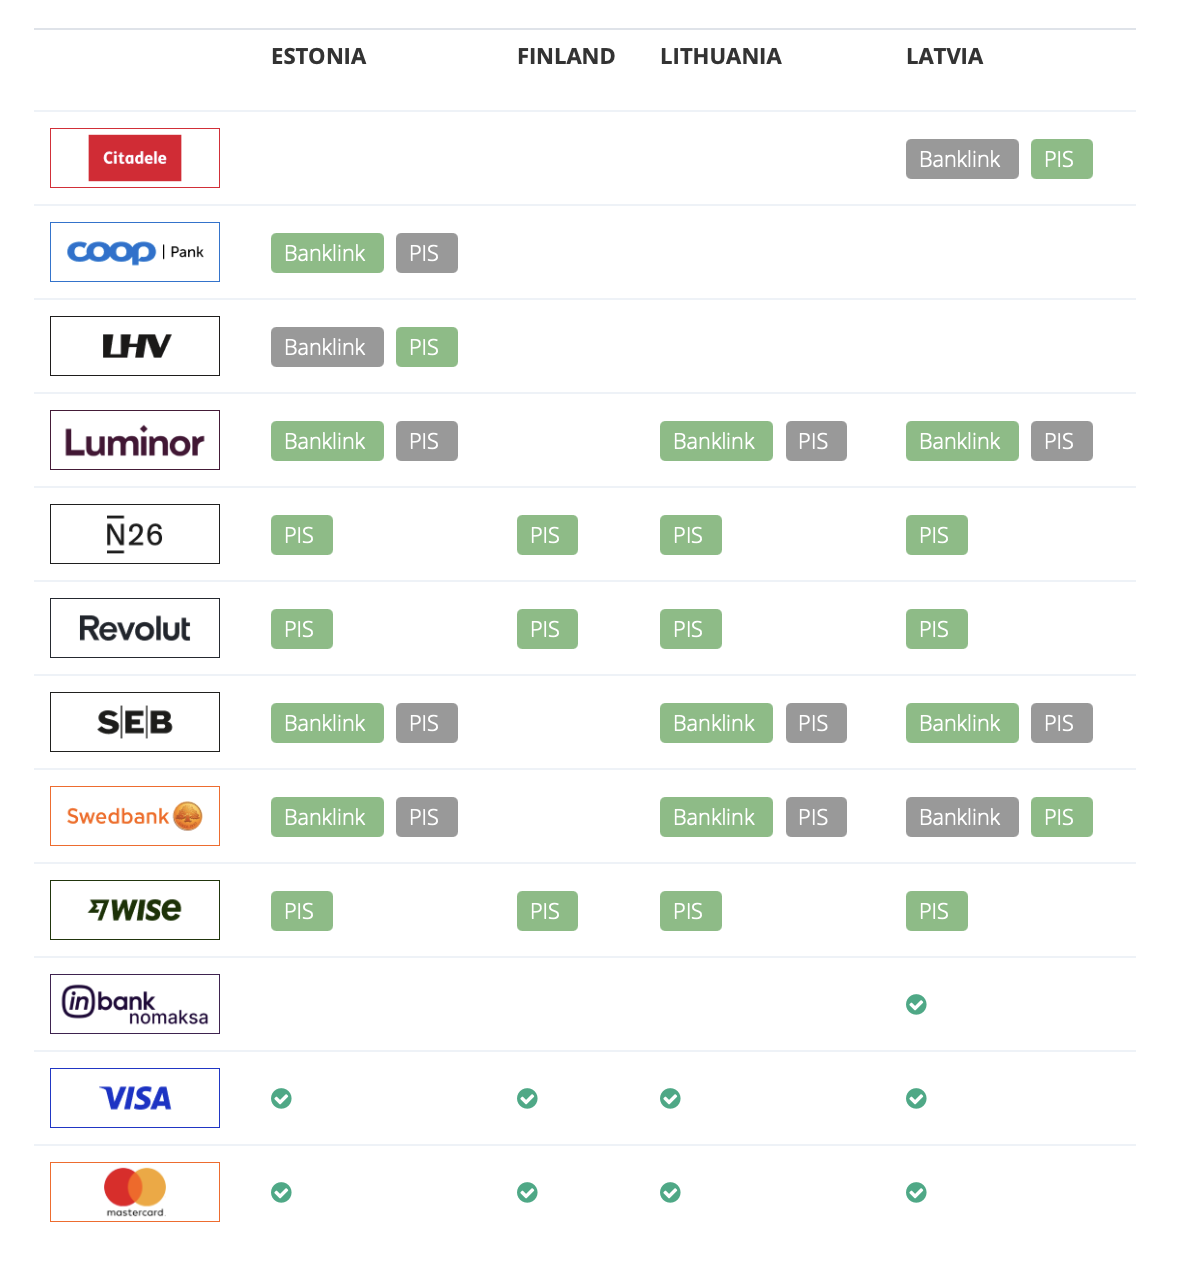Viewport: 1200px width, 1272px height.
Task: Click the Citadele bank logo
Action: pyautogui.click(x=135, y=158)
